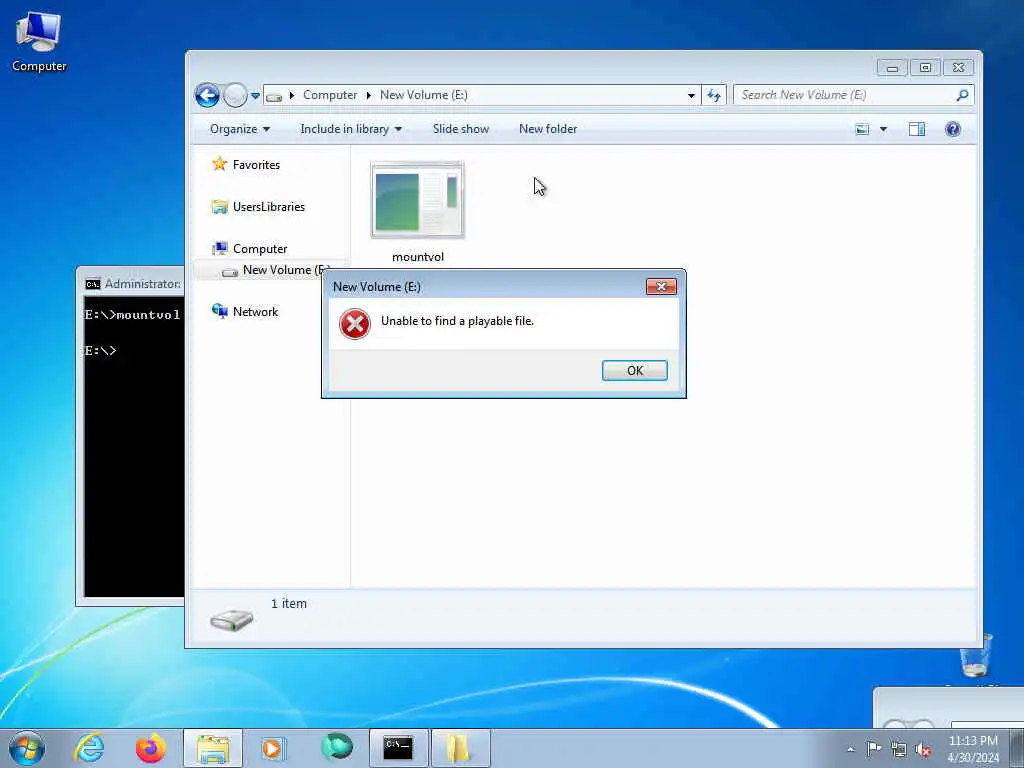Screen dimensions: 1024x768
Task: Select Network in the navigation pane
Action: coord(255,312)
